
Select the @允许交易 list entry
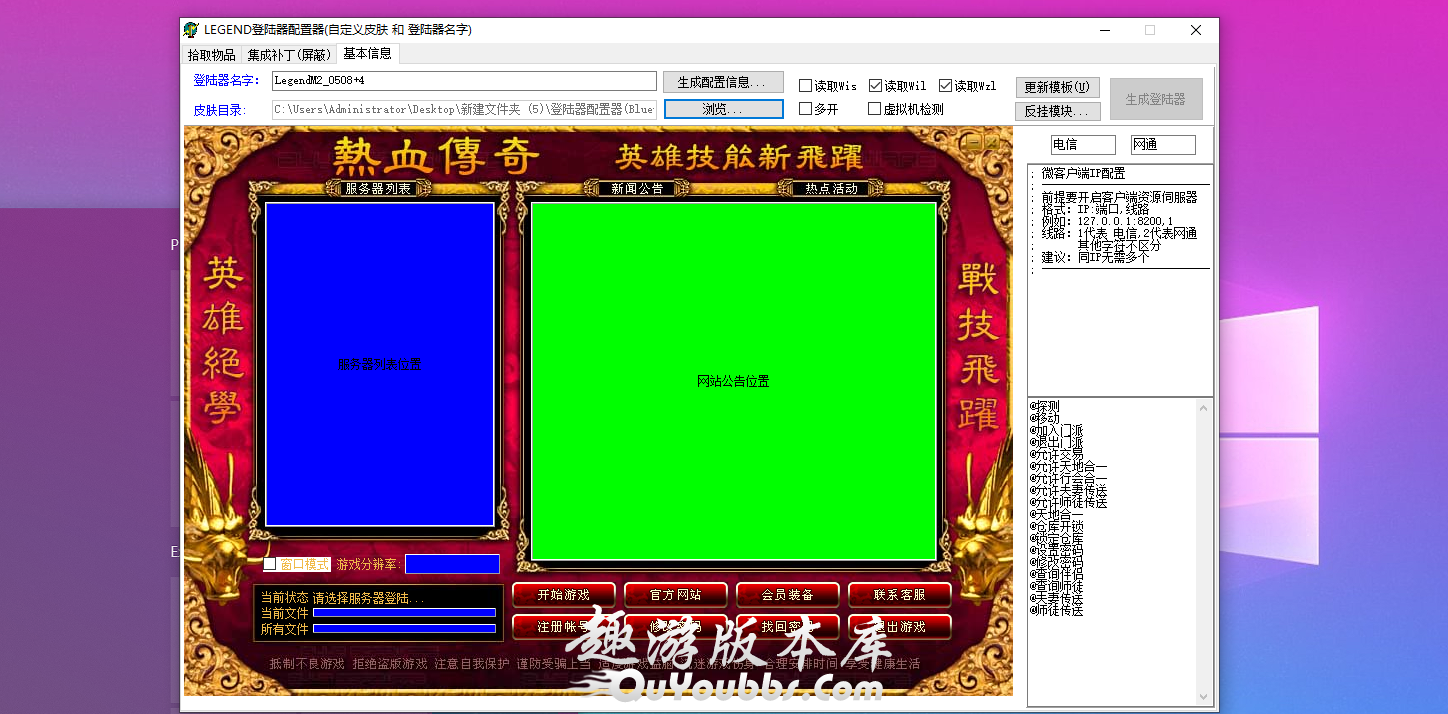pos(1056,455)
